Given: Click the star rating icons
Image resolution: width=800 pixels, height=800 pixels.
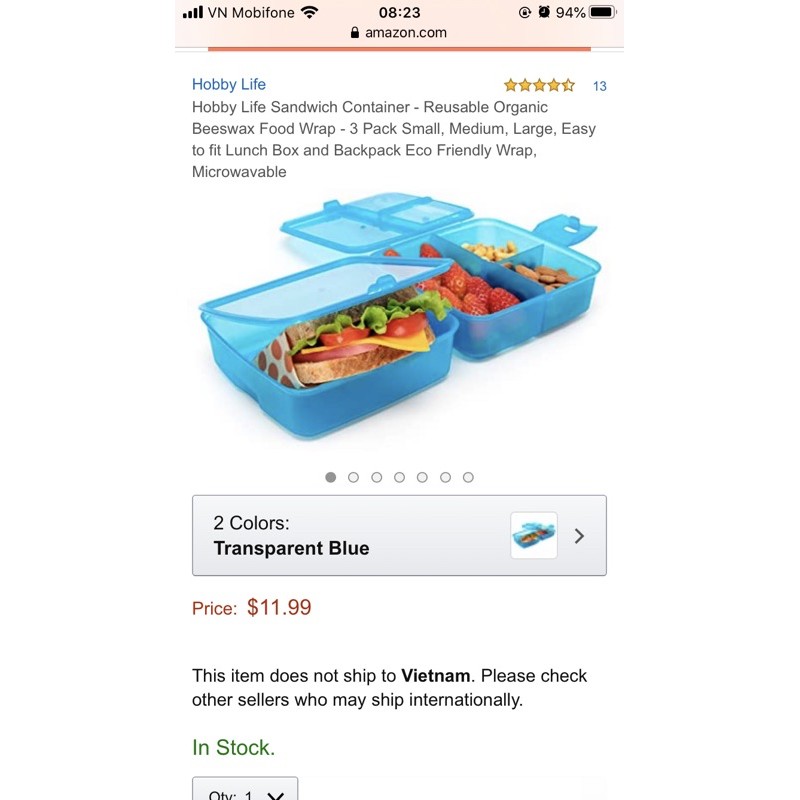Looking at the screenshot, I should click(539, 85).
